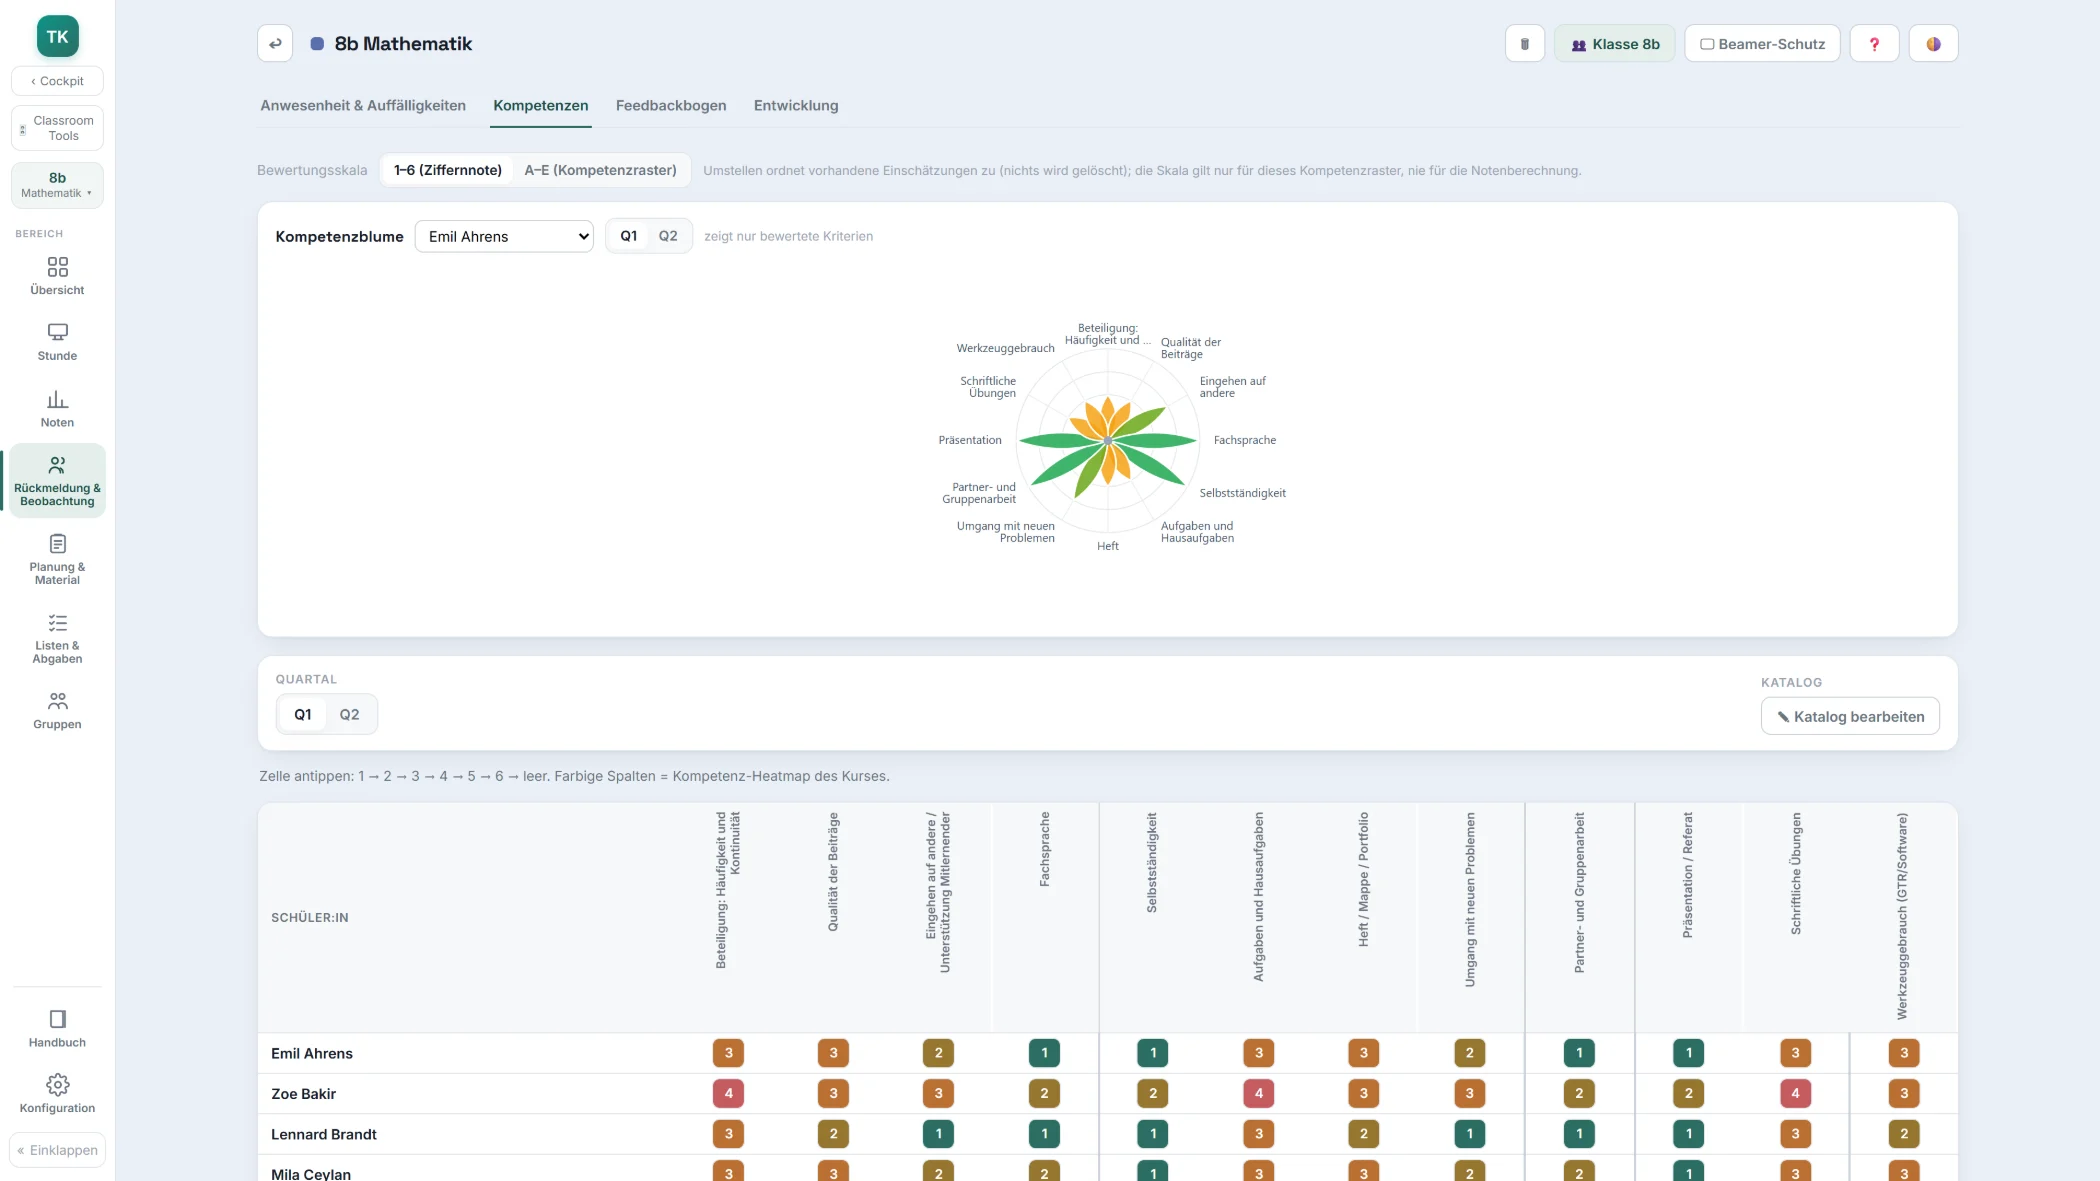Collapse the sidebar with Einklappen
This screenshot has height=1181, width=2100.
pos(57,1150)
